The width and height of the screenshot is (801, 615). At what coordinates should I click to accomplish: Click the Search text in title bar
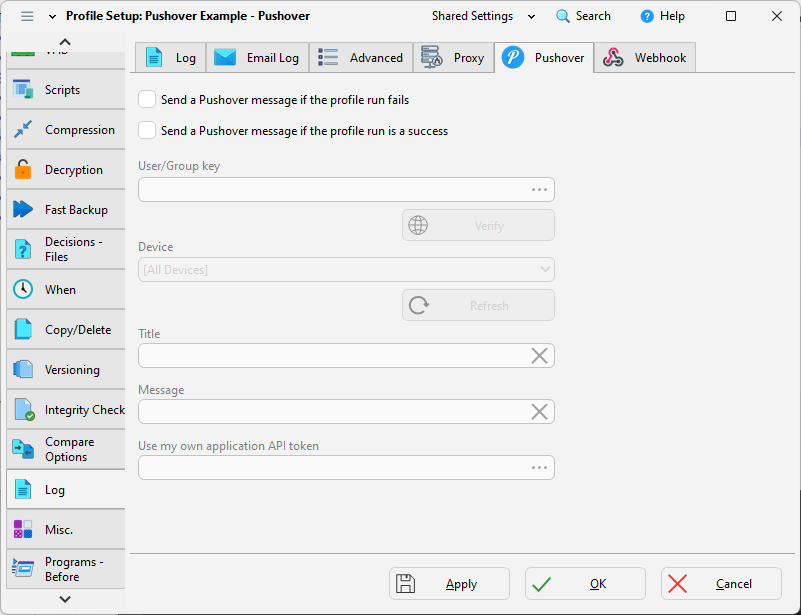593,16
